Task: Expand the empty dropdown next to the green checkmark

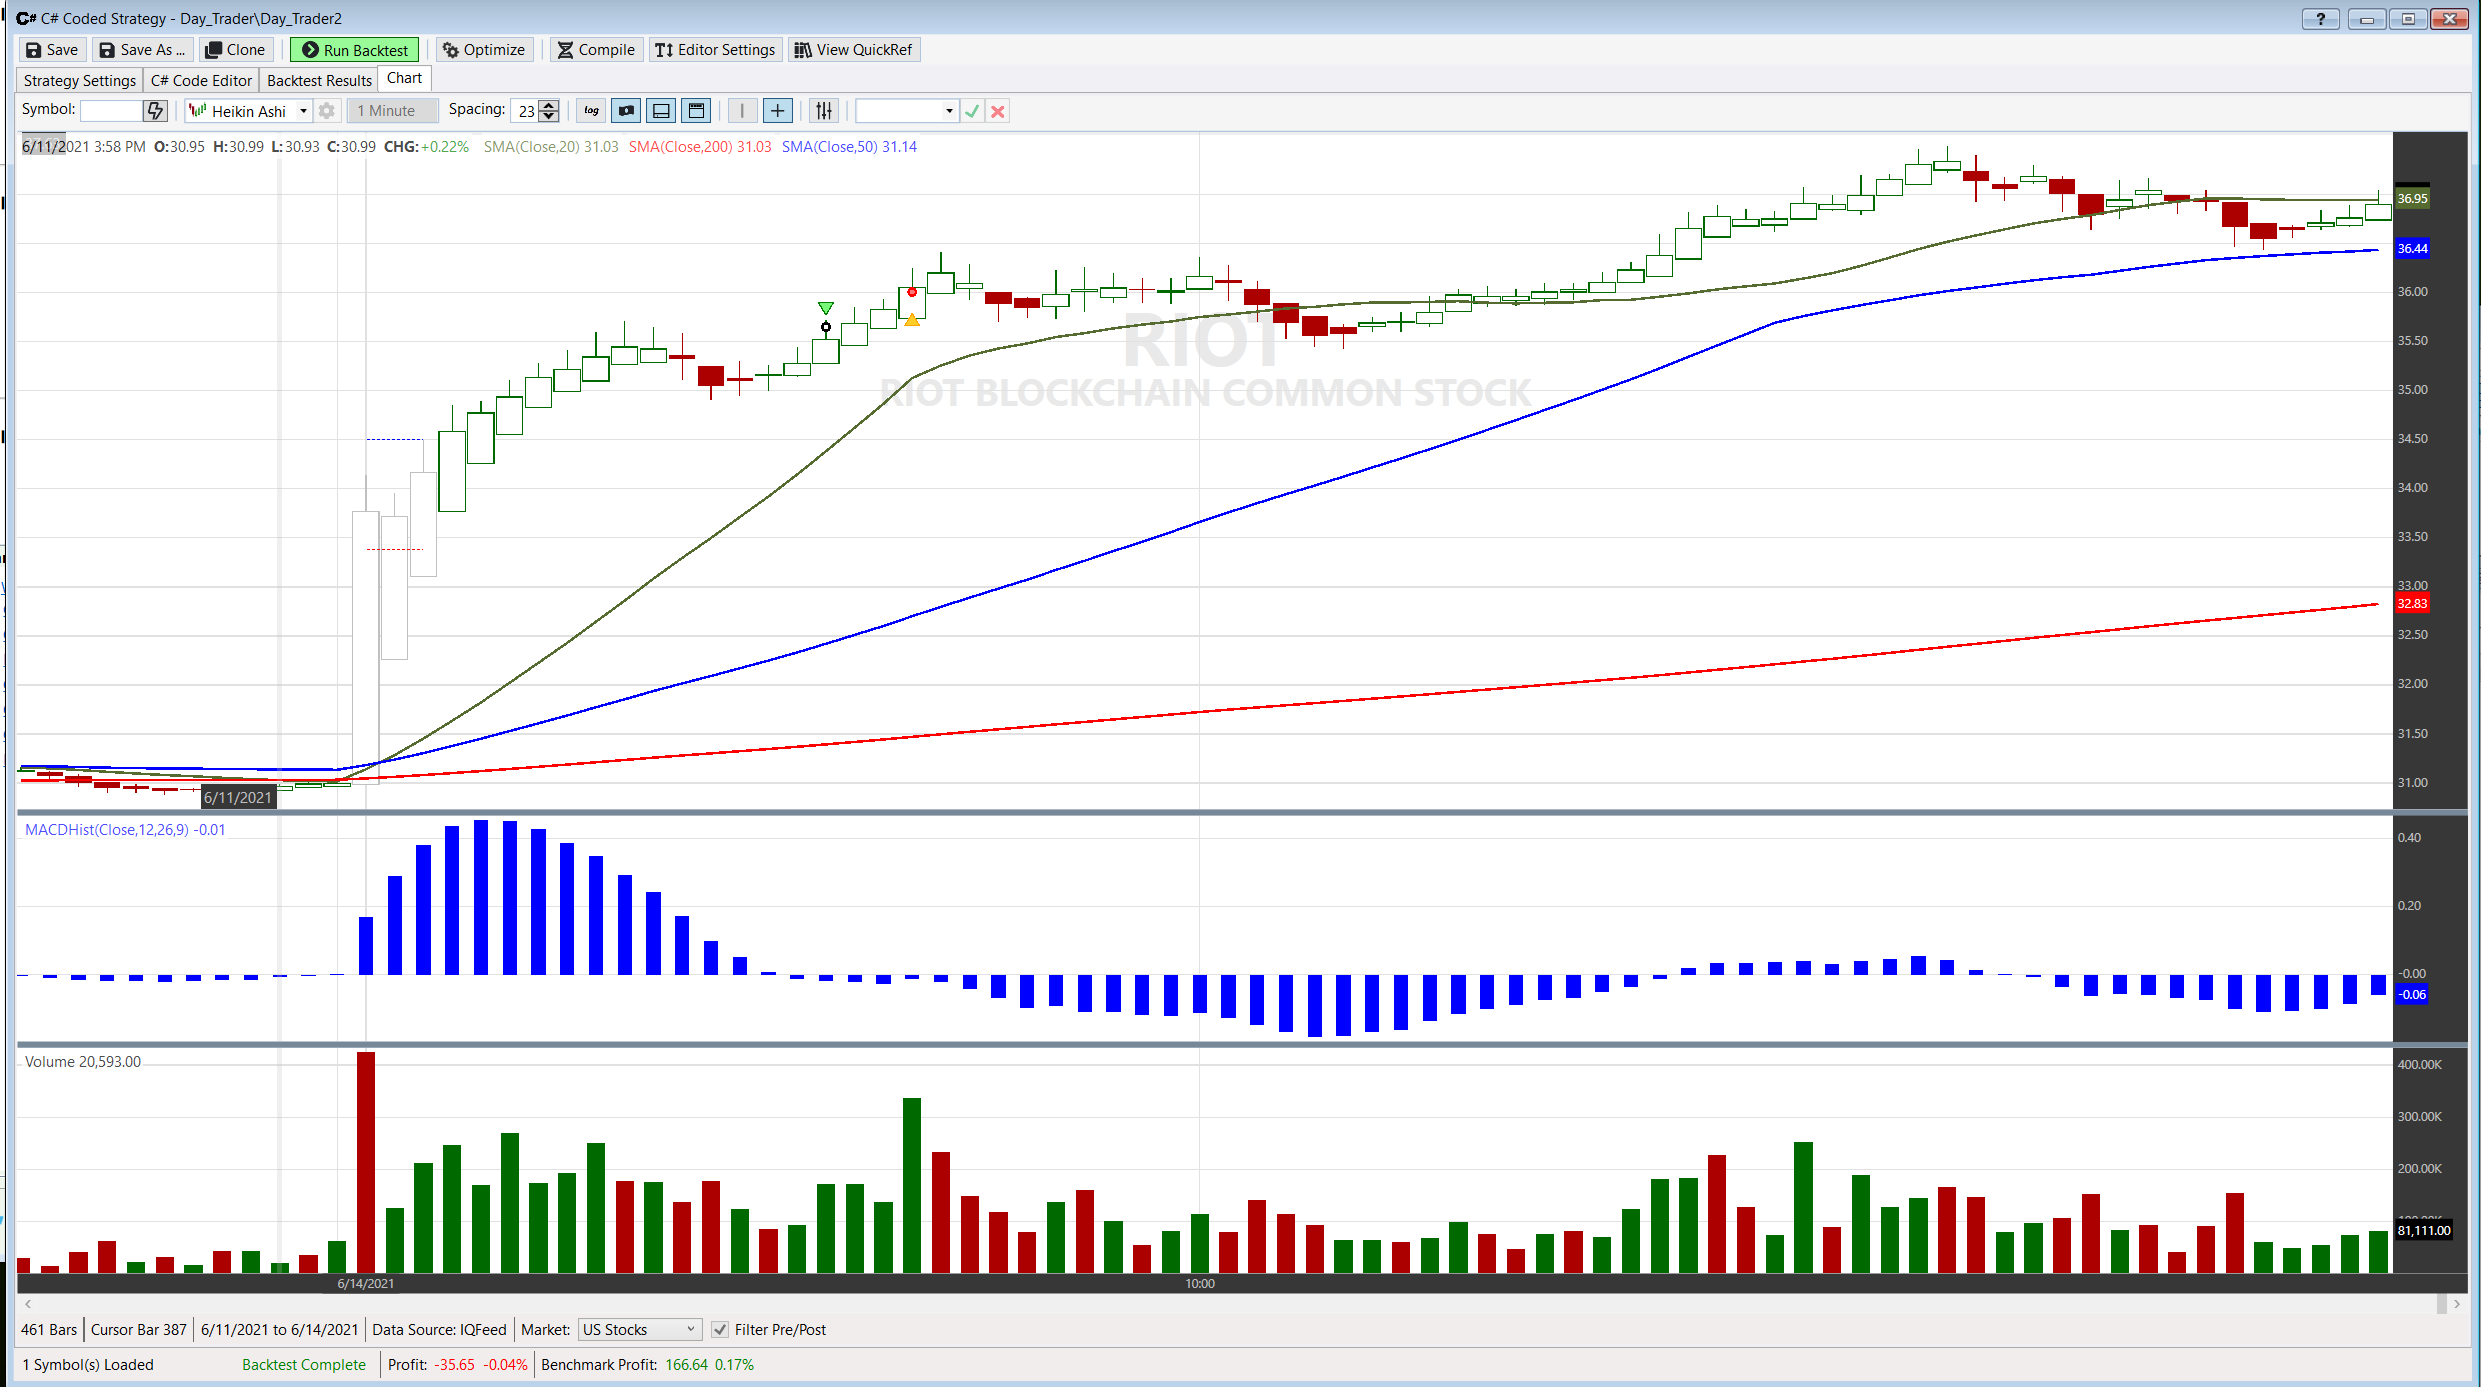Action: click(948, 111)
